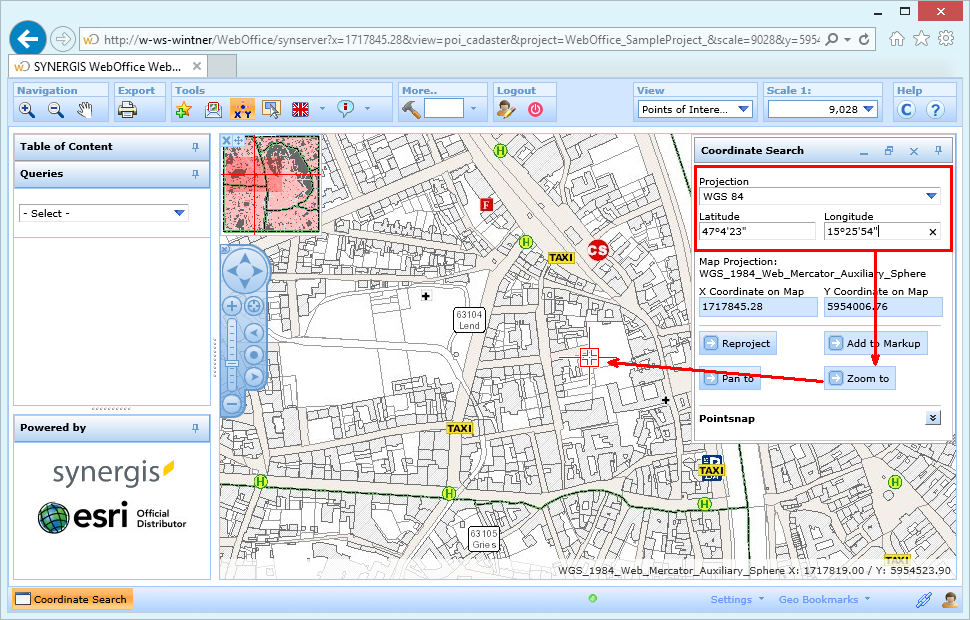Image resolution: width=970 pixels, height=620 pixels.
Task: Click the red power Logout icon
Action: (535, 110)
